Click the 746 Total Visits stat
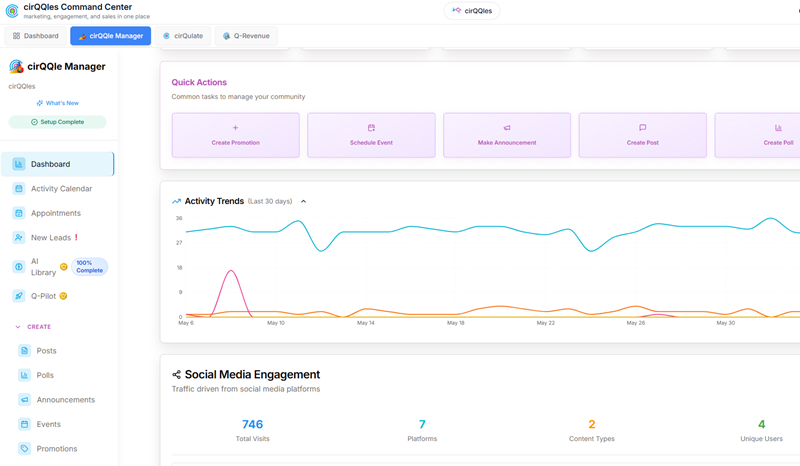Image resolution: width=800 pixels, height=466 pixels. (253, 430)
